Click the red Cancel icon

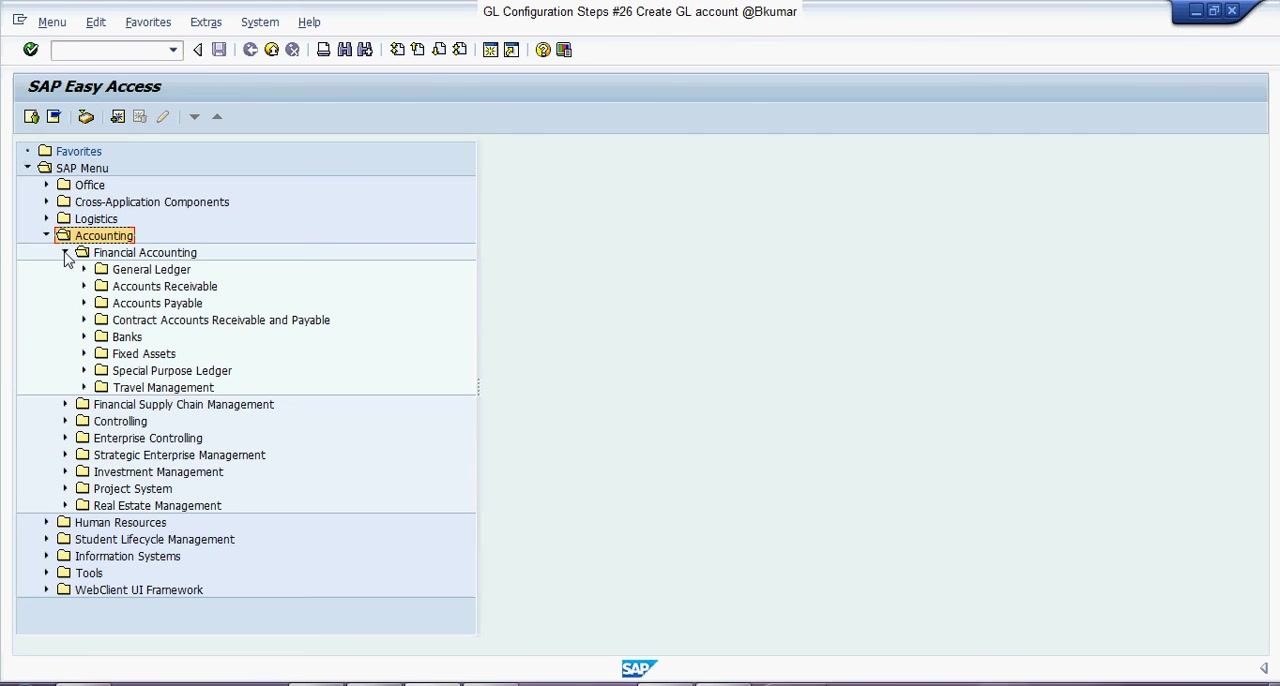[292, 50]
